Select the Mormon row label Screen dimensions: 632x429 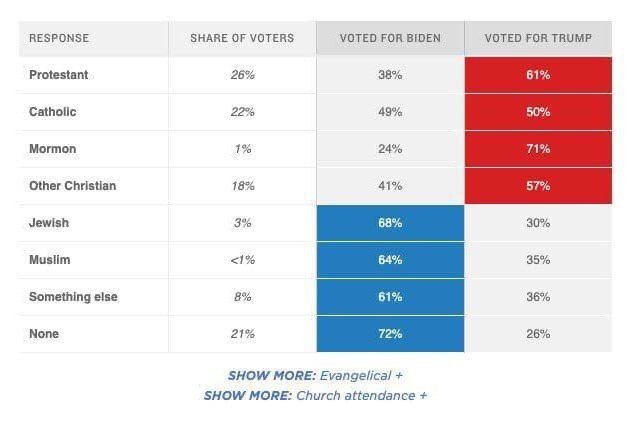tap(52, 149)
